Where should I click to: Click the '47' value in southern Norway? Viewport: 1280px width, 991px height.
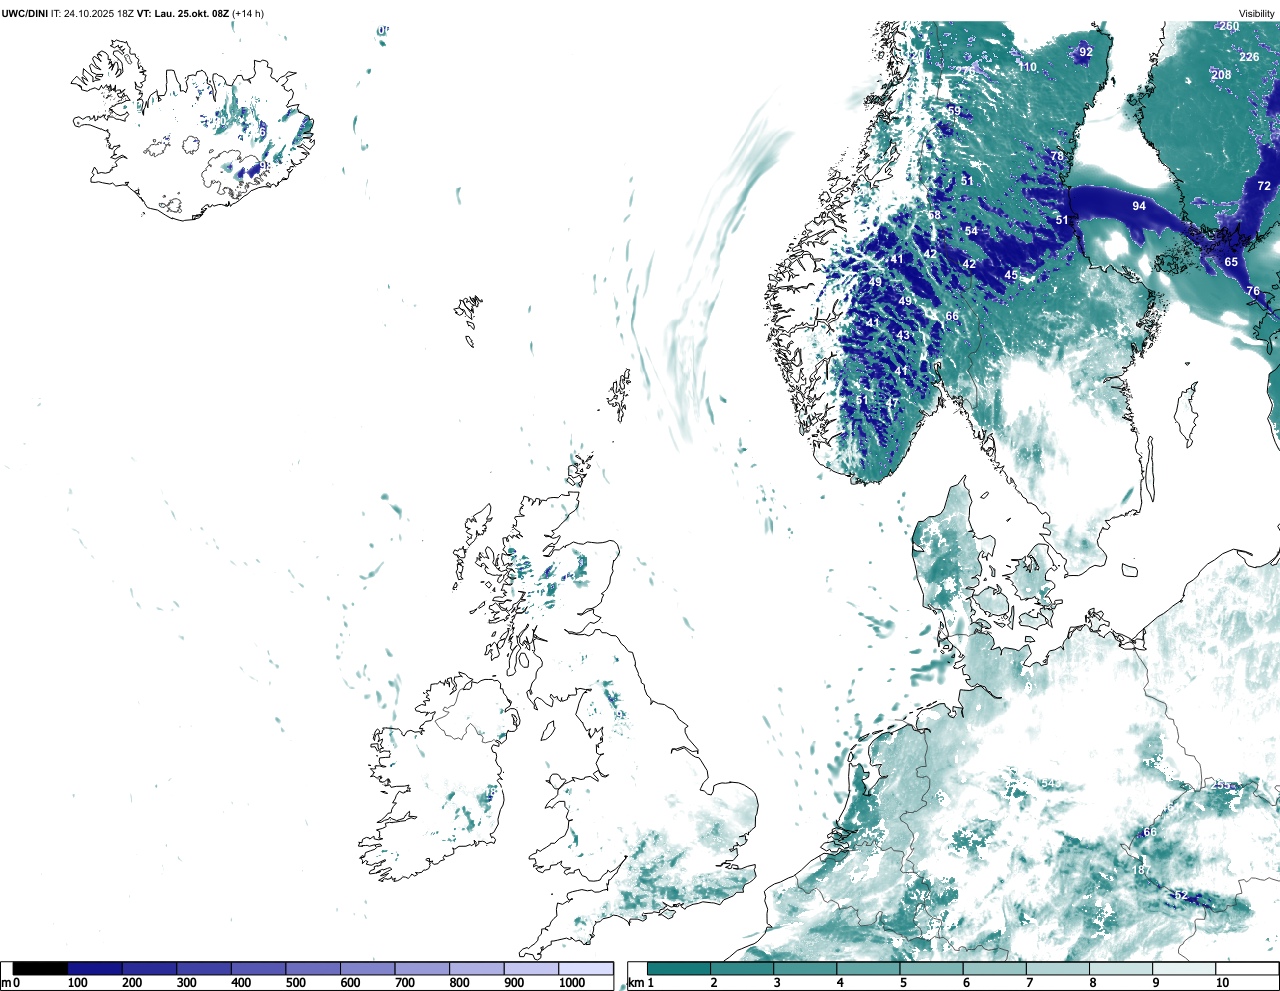(893, 403)
